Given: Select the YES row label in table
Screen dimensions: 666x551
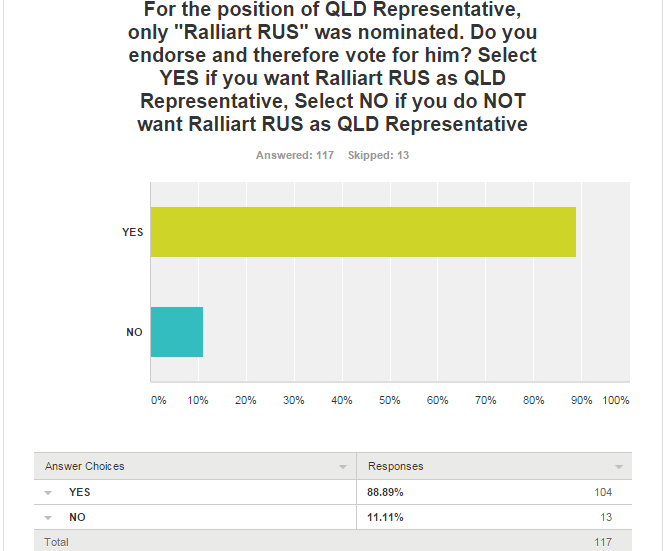Looking at the screenshot, I should click(x=79, y=492).
